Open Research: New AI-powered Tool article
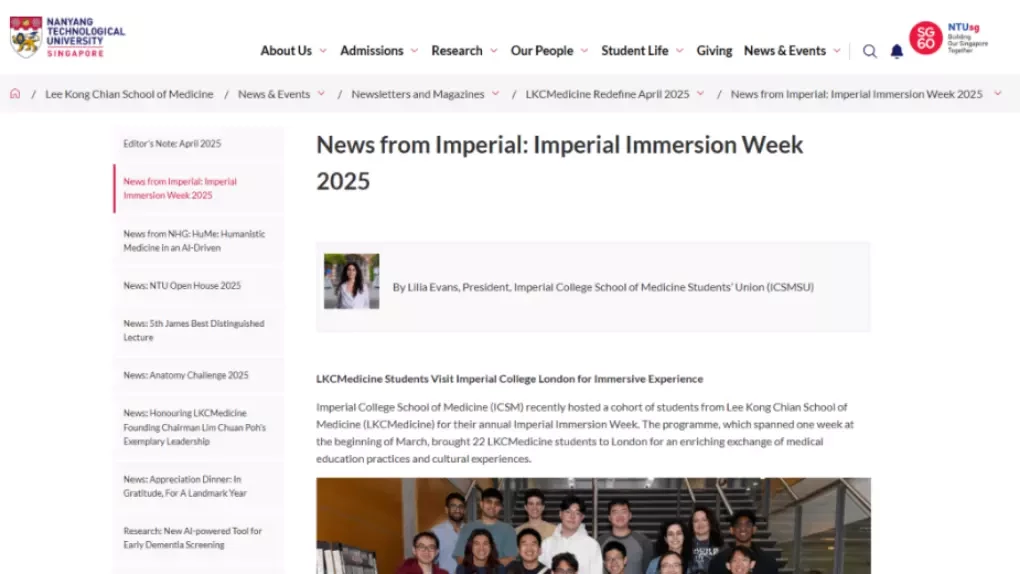The height and width of the screenshot is (574, 1020). pos(198,538)
